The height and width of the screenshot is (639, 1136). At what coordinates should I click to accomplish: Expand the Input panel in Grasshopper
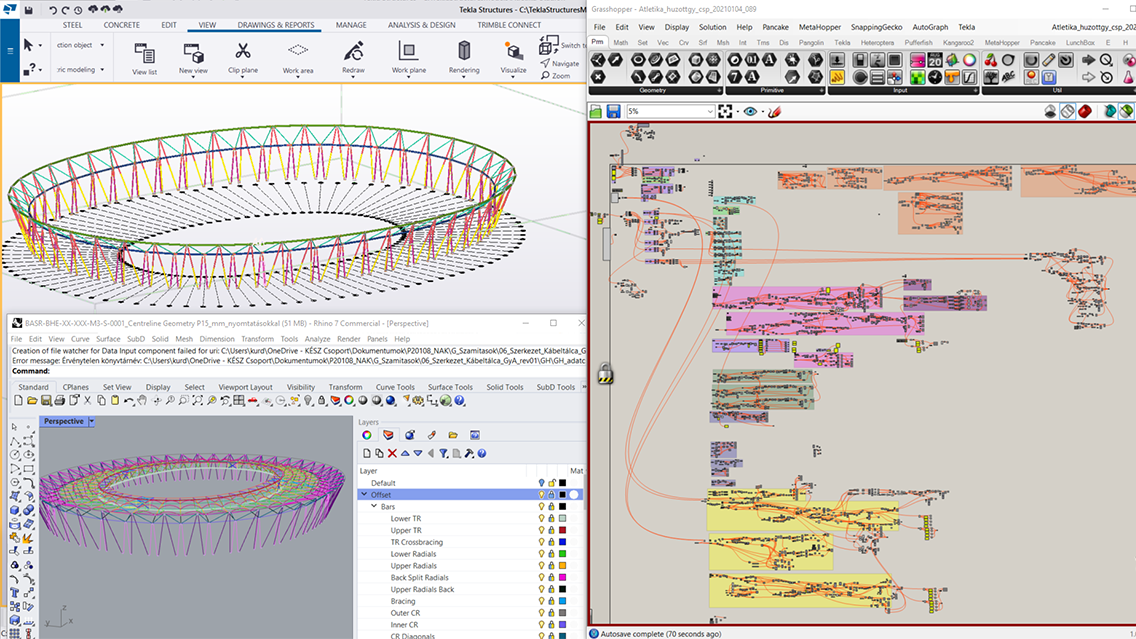coord(974,91)
